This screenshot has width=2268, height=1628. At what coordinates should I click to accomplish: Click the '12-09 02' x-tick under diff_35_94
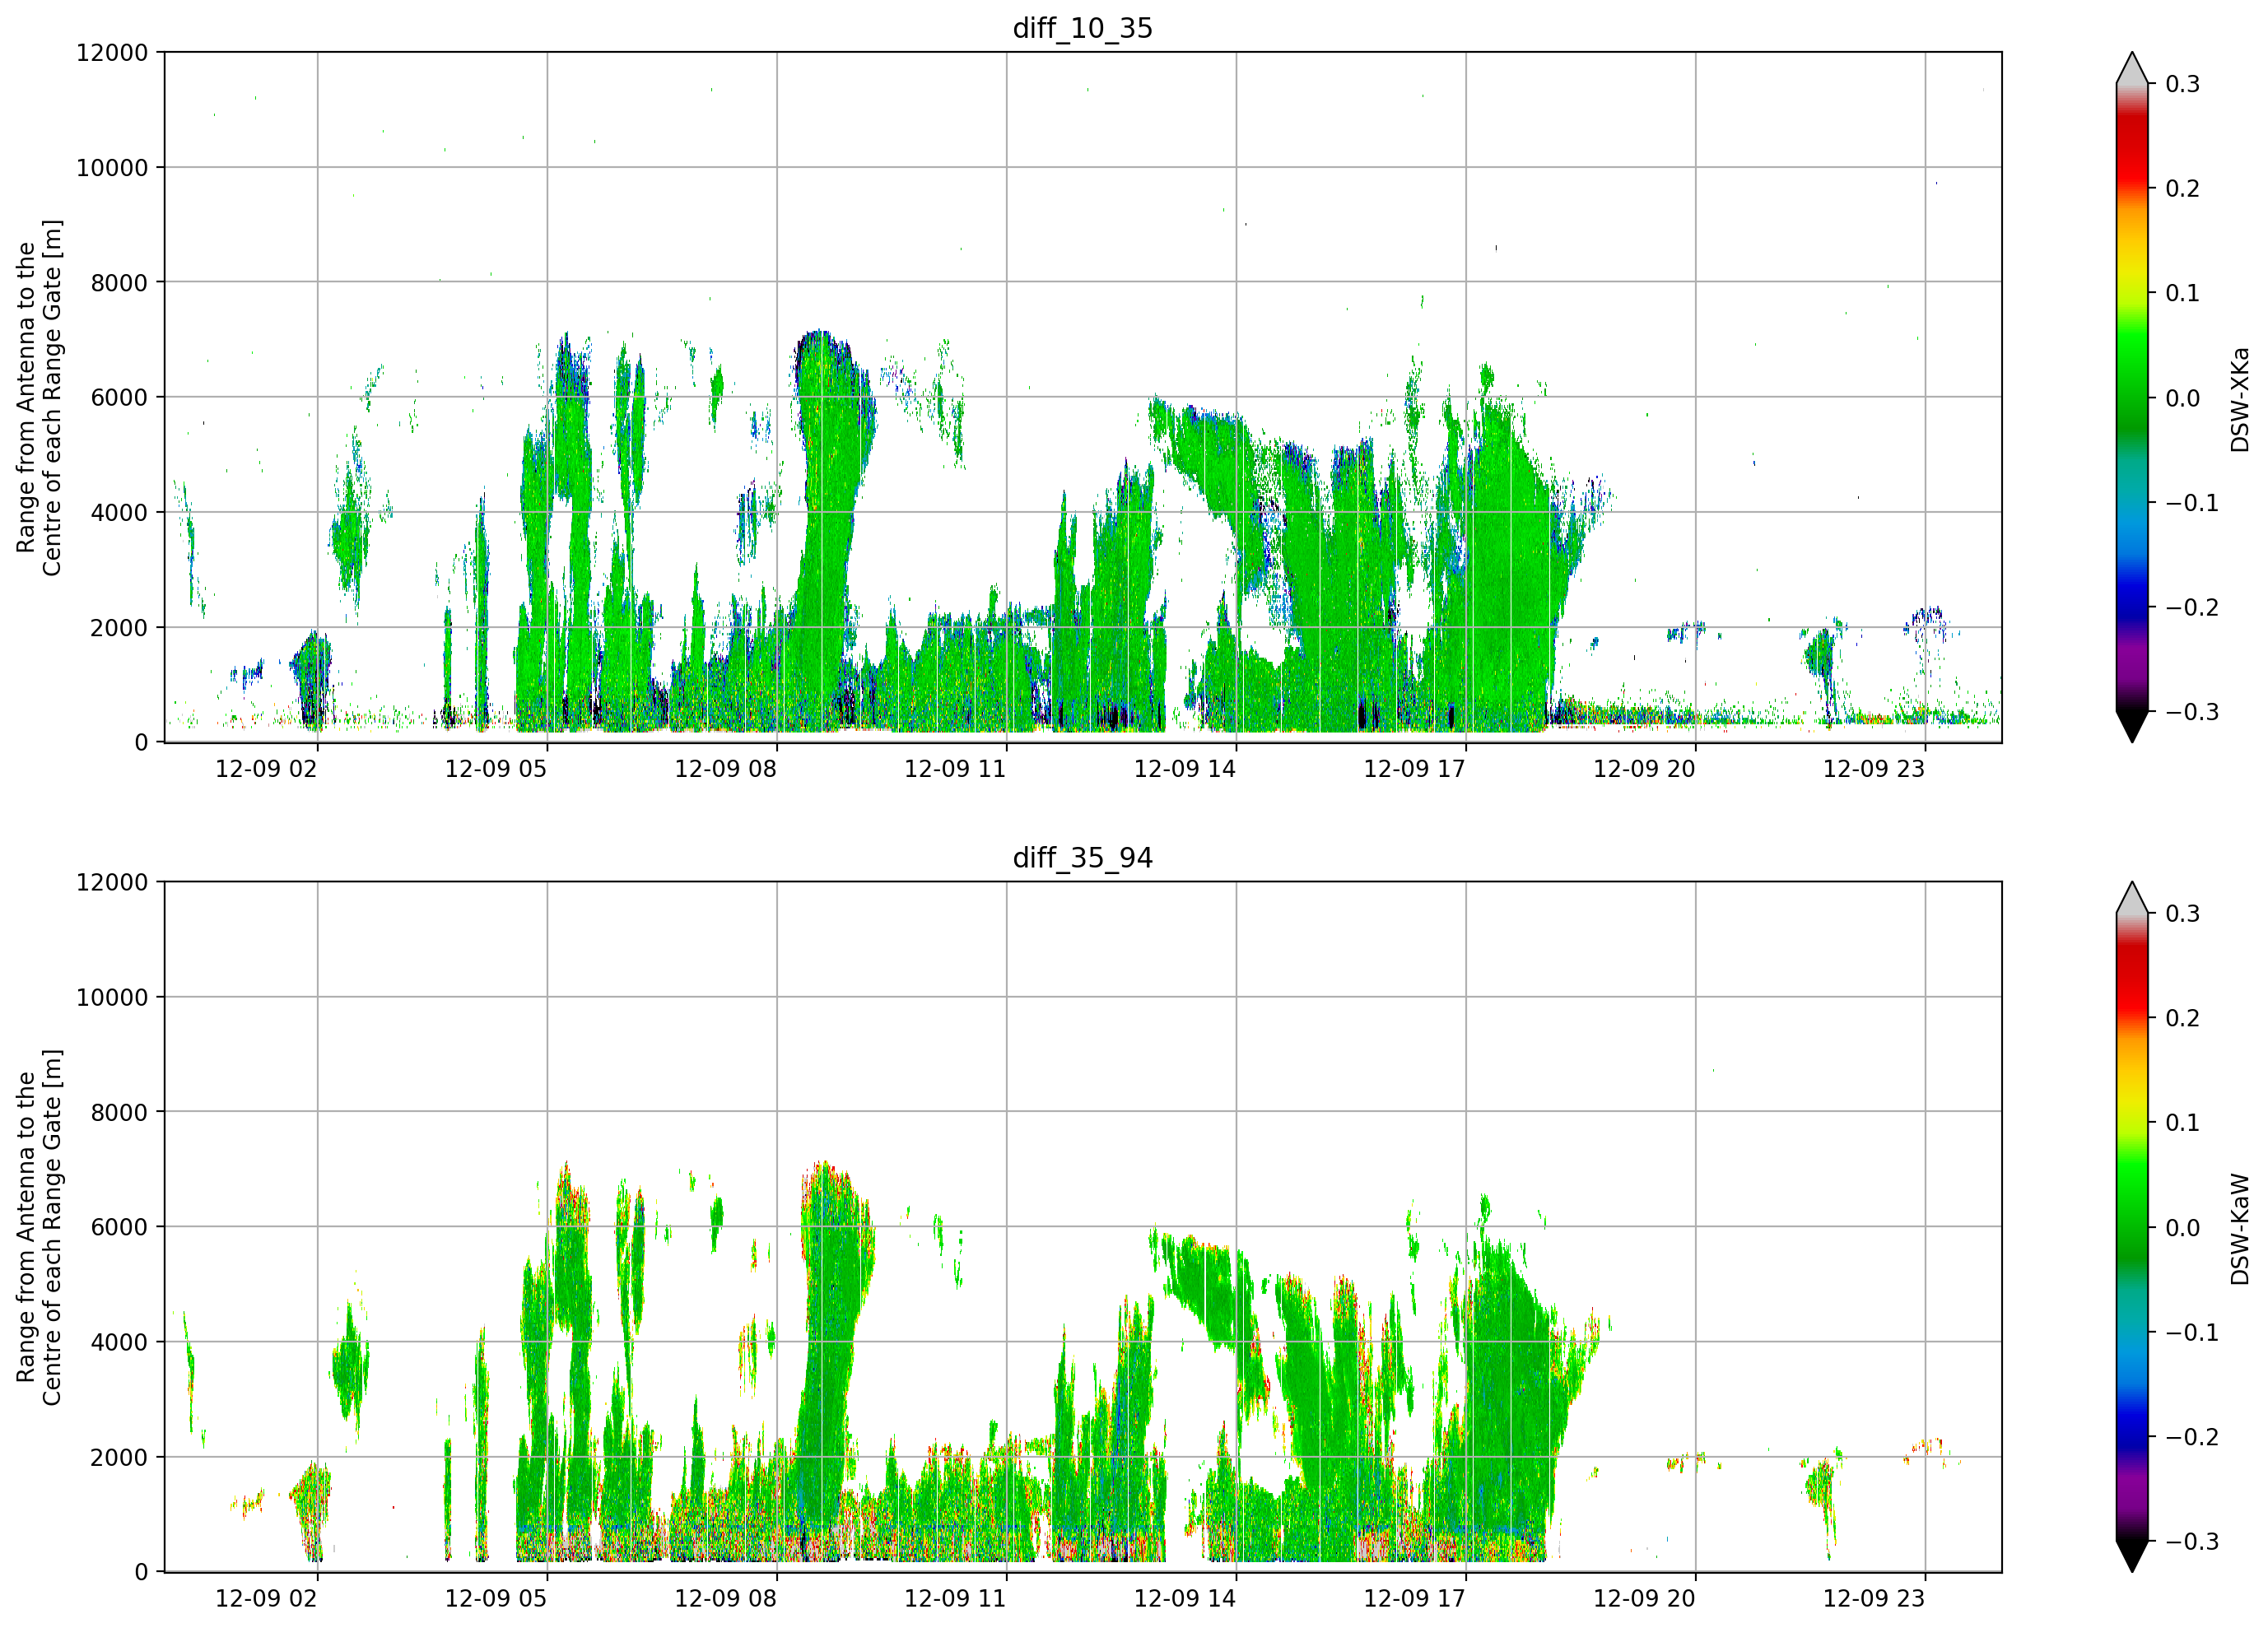266,1599
